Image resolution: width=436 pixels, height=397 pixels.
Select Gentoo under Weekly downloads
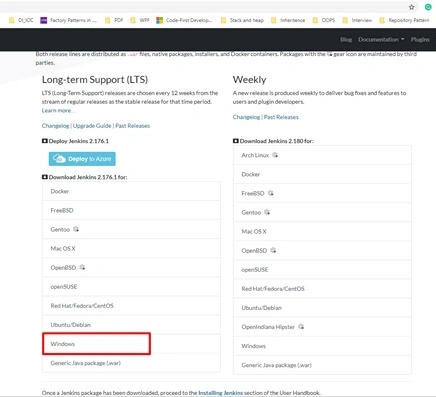[x=322, y=212]
